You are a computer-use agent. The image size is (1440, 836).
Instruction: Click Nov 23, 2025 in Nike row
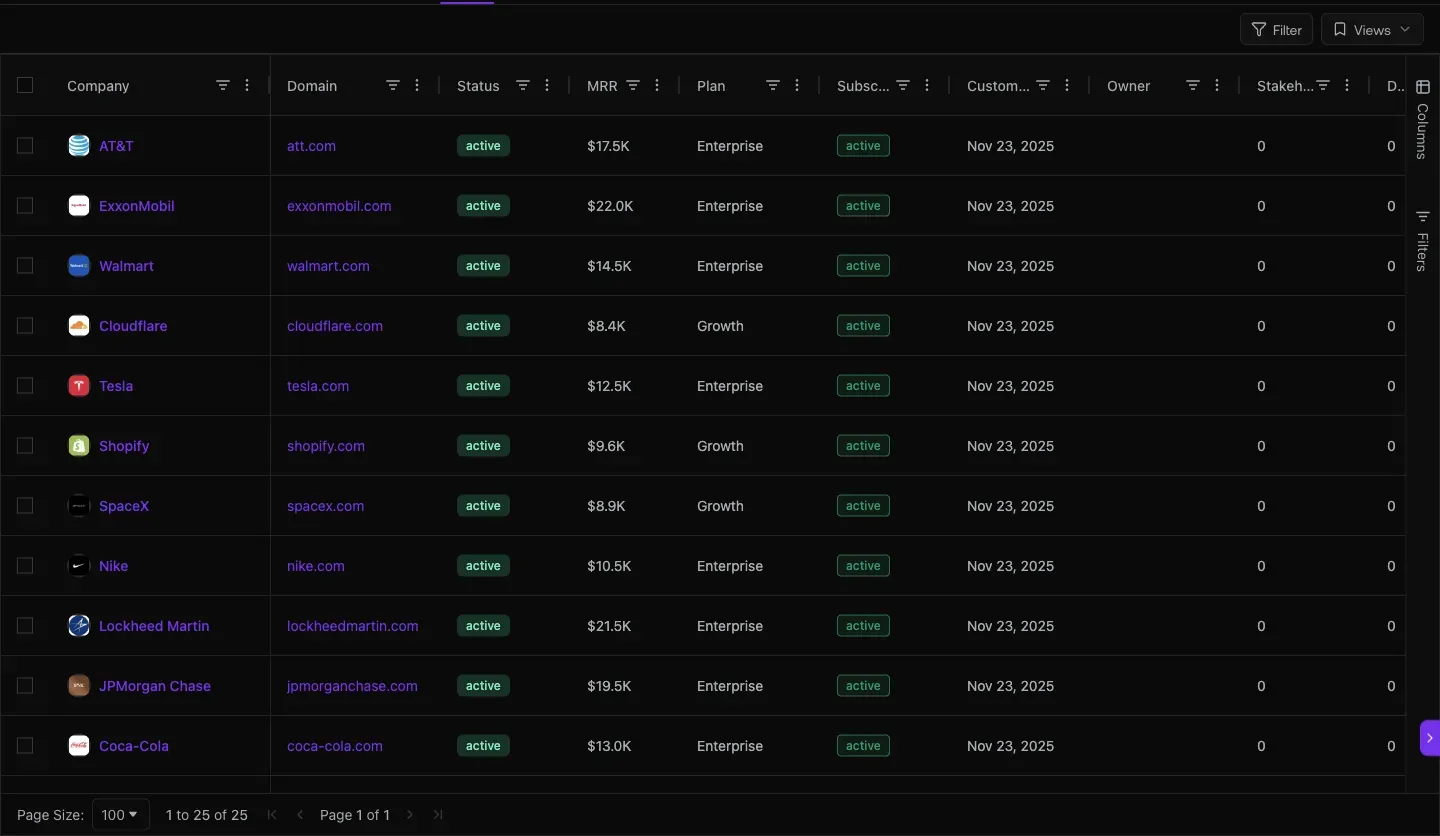click(x=1010, y=566)
